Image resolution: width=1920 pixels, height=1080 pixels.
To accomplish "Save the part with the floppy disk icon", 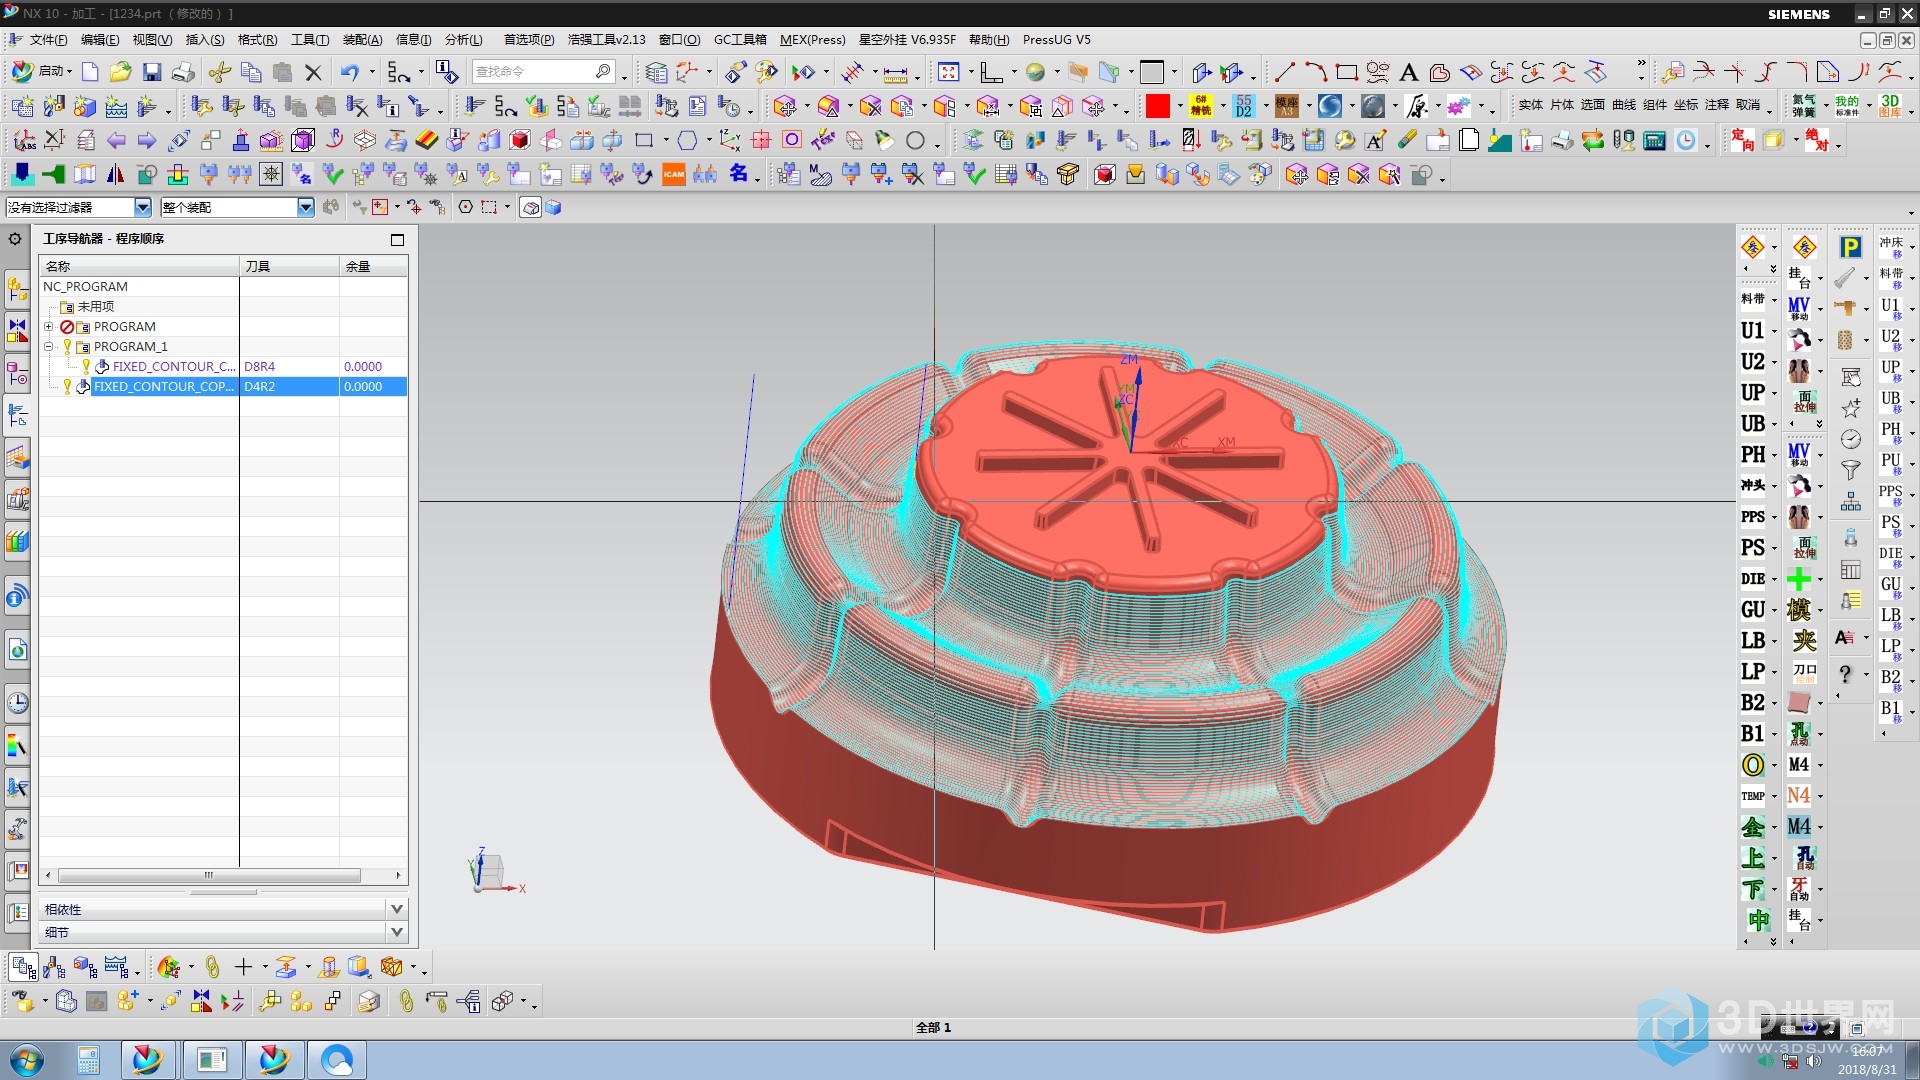I will point(152,72).
